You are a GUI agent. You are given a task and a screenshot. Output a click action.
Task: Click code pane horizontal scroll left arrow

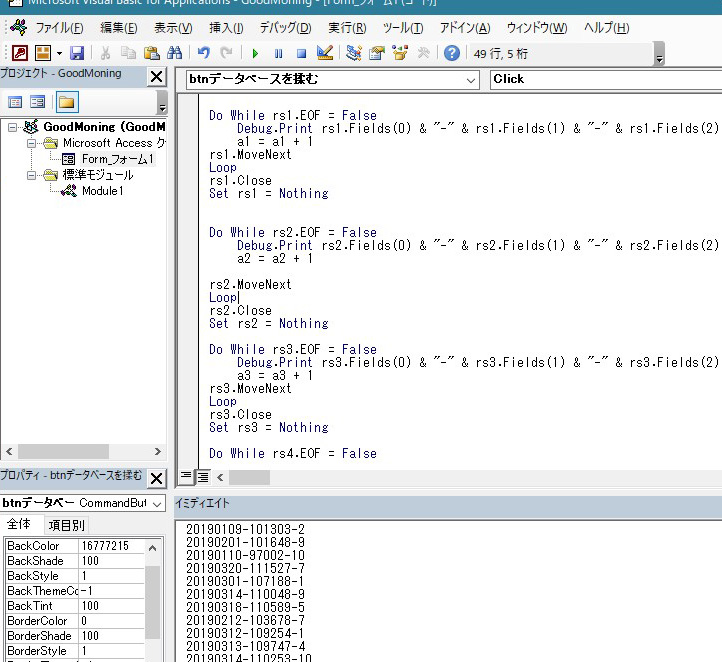tap(220, 477)
